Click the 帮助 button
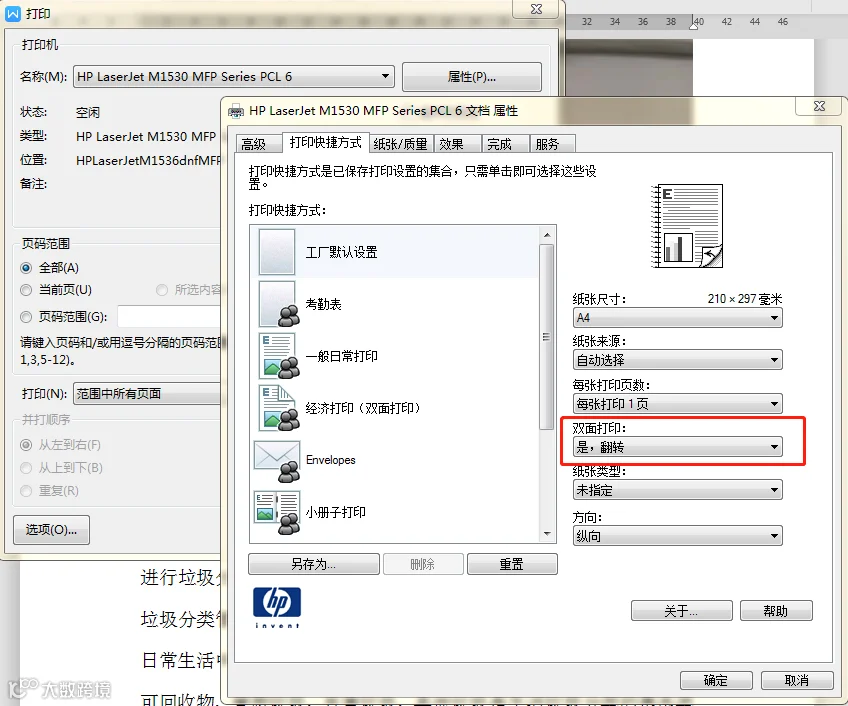848x706 pixels. [x=776, y=611]
